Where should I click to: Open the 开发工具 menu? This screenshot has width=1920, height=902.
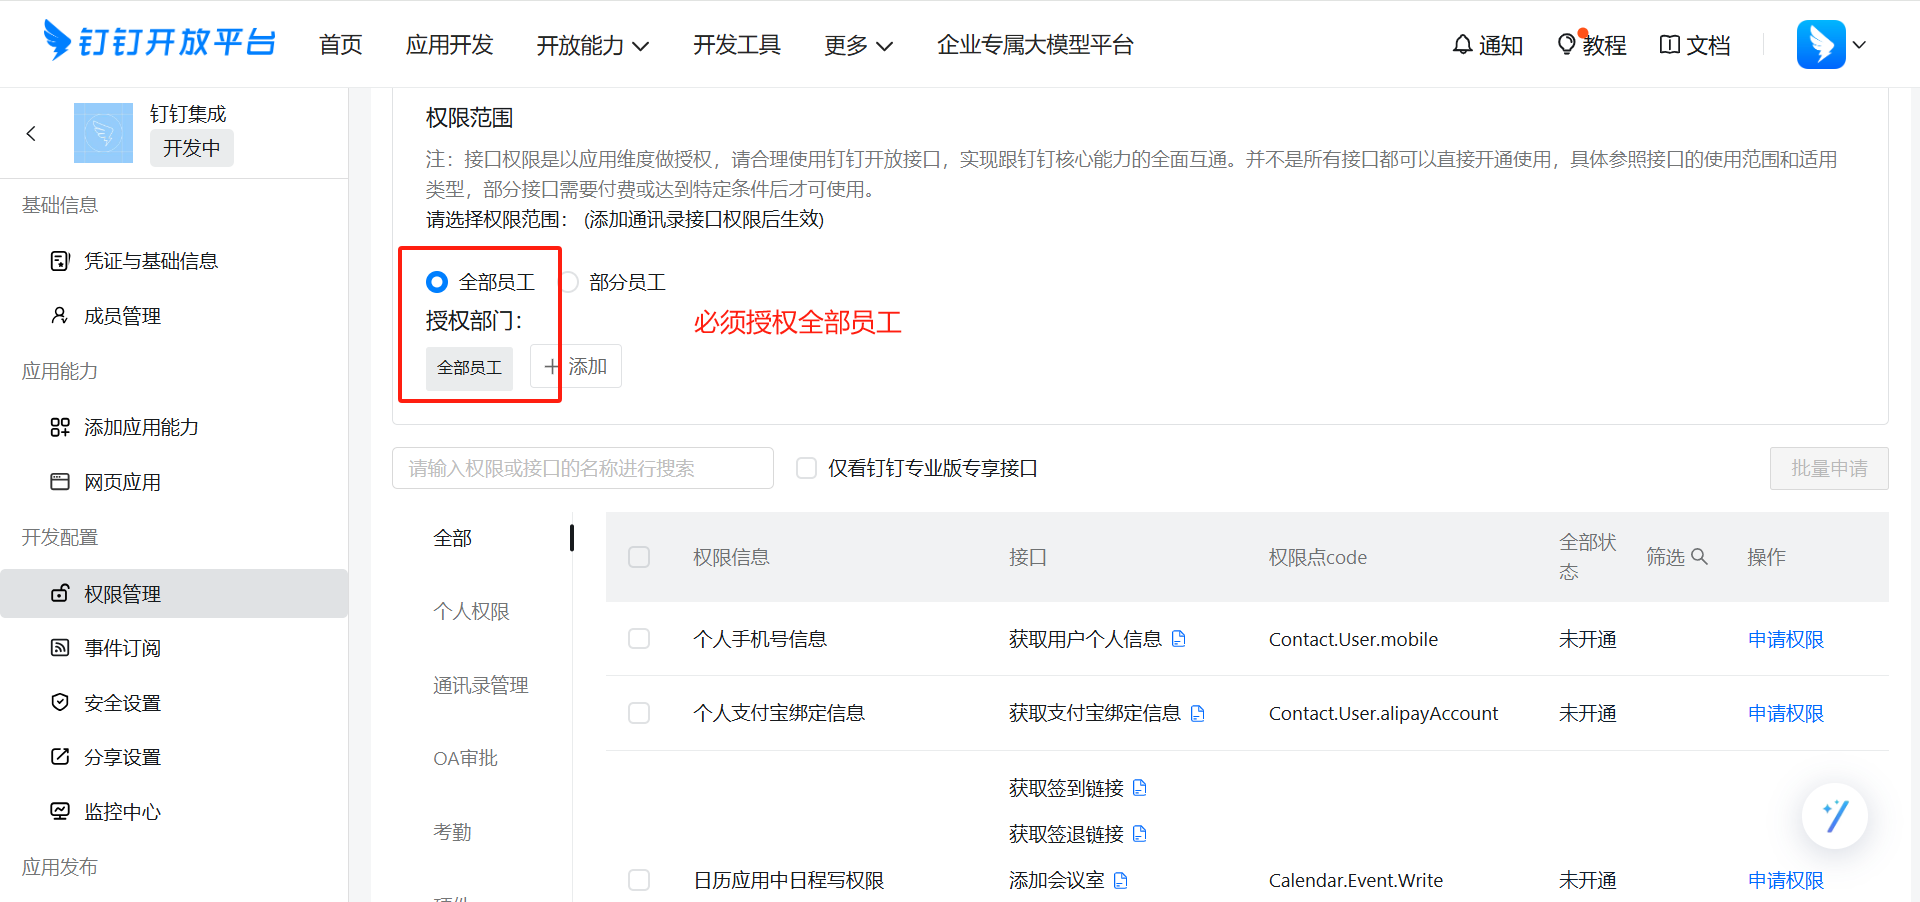[737, 45]
